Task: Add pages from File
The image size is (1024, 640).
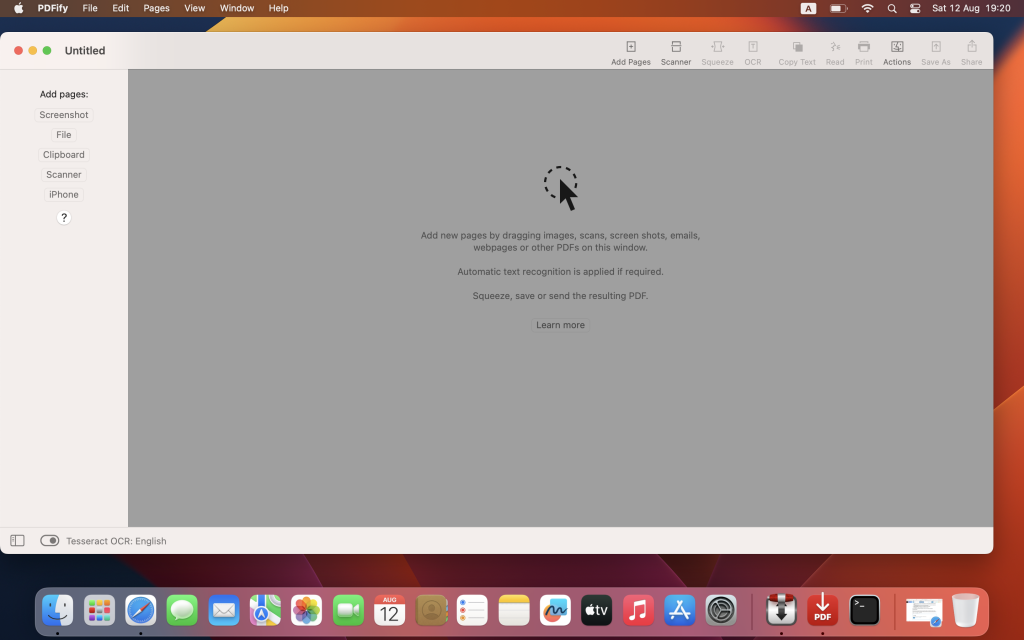Action: tap(63, 135)
